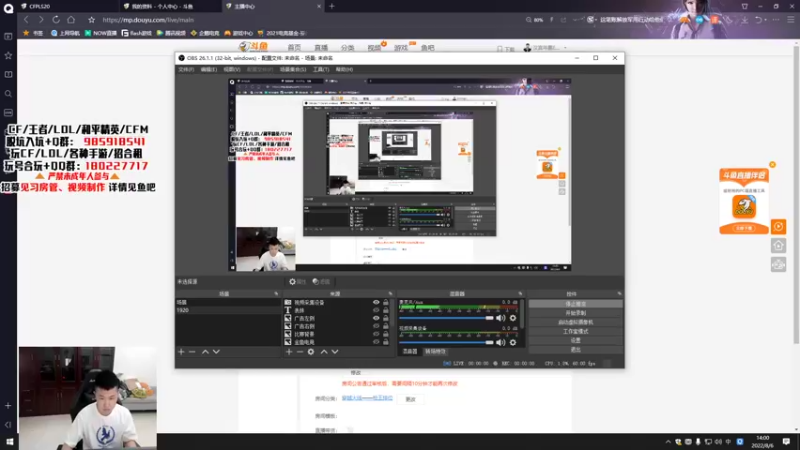Add a new source with plus icon

point(289,352)
